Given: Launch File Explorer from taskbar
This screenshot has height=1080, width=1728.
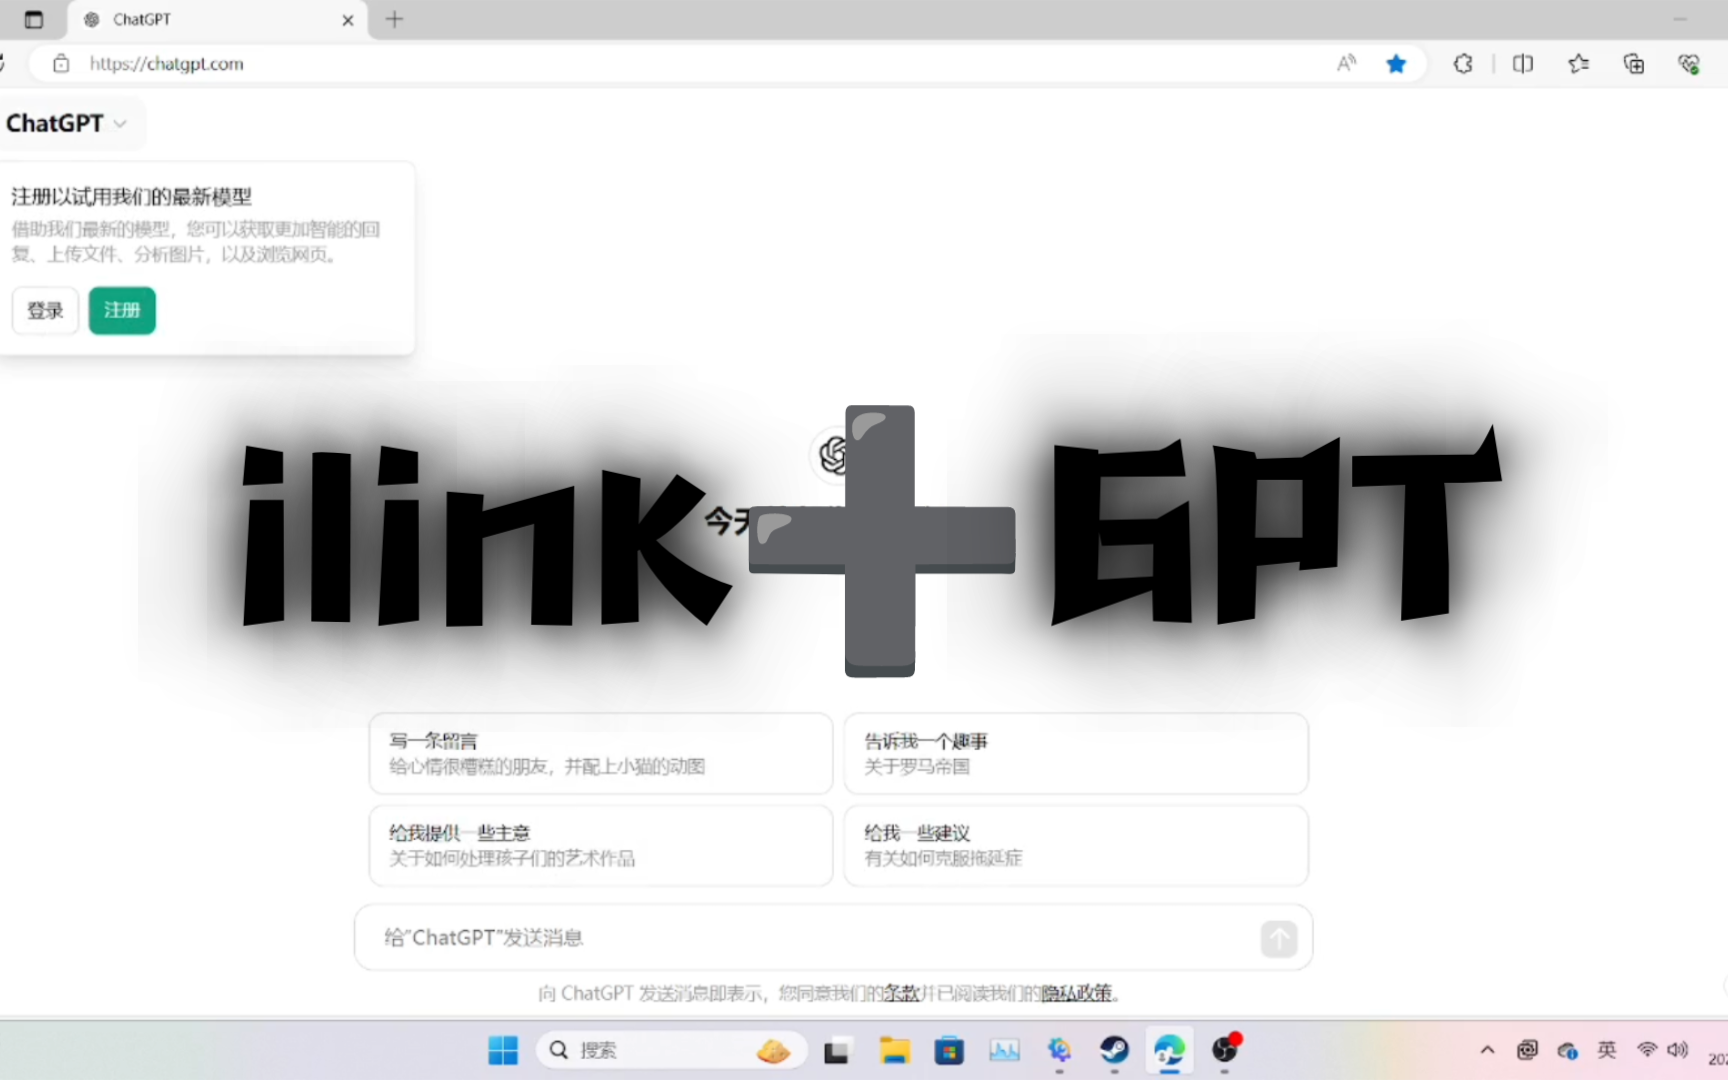Looking at the screenshot, I should [894, 1050].
